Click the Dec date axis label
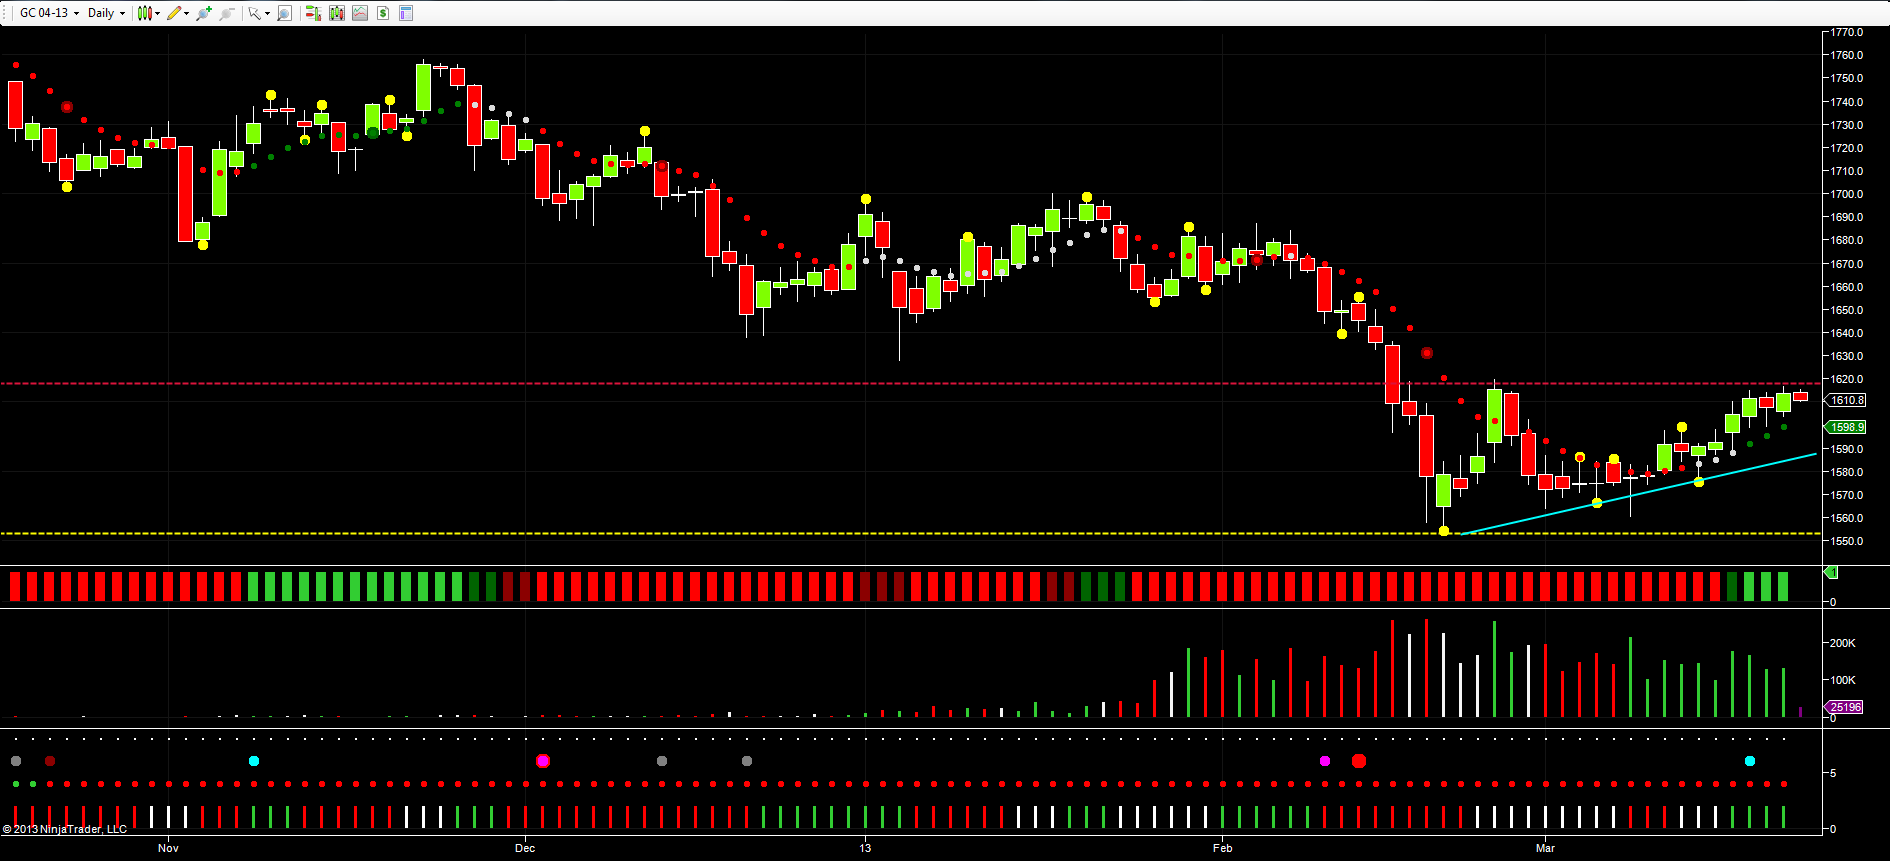Image resolution: width=1890 pixels, height=861 pixels. tap(525, 848)
